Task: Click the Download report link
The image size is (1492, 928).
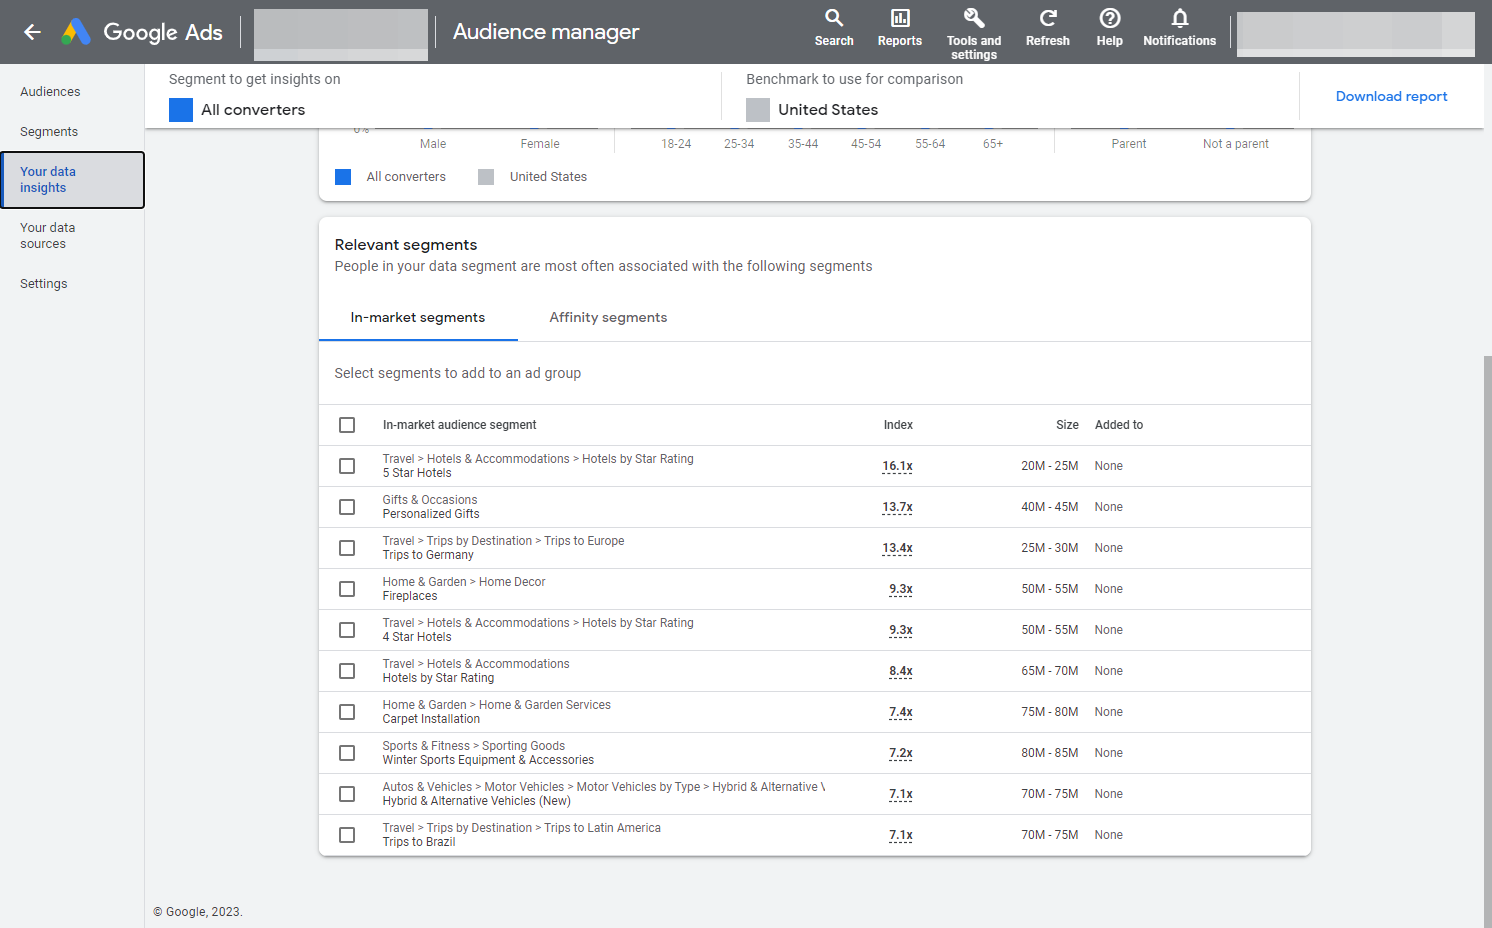Action: pyautogui.click(x=1391, y=97)
